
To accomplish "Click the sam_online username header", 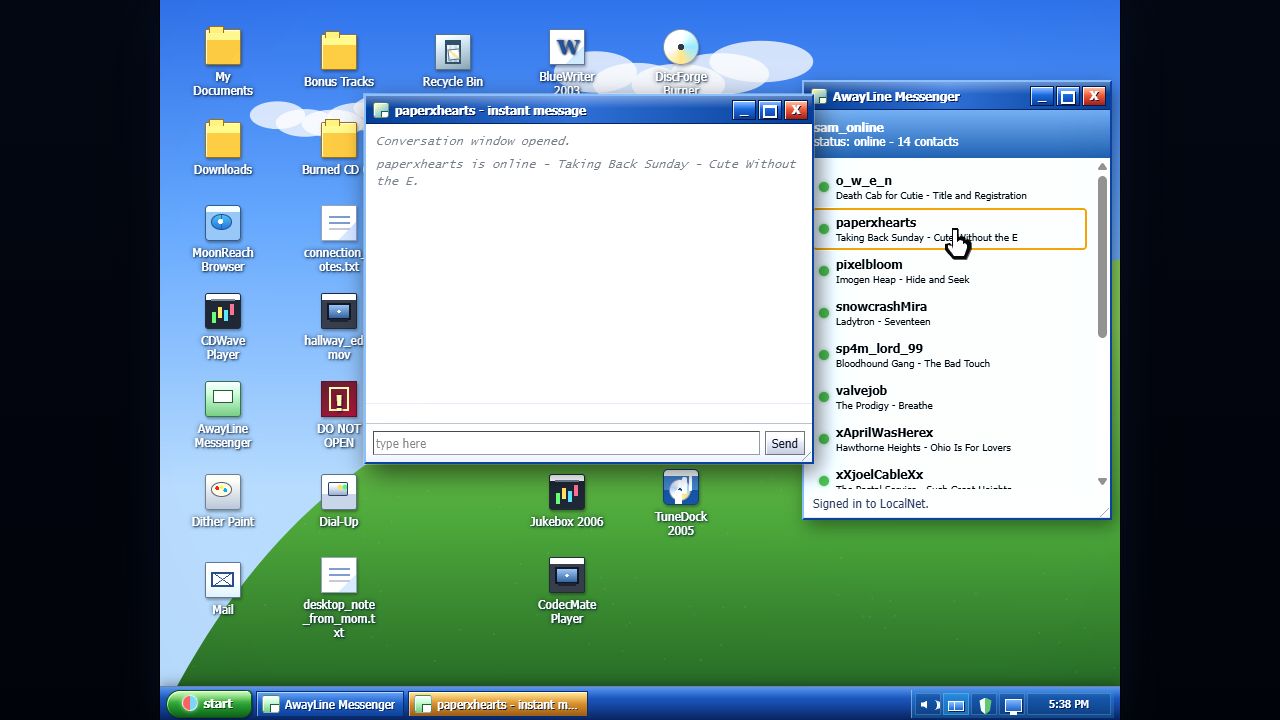I will (849, 127).
